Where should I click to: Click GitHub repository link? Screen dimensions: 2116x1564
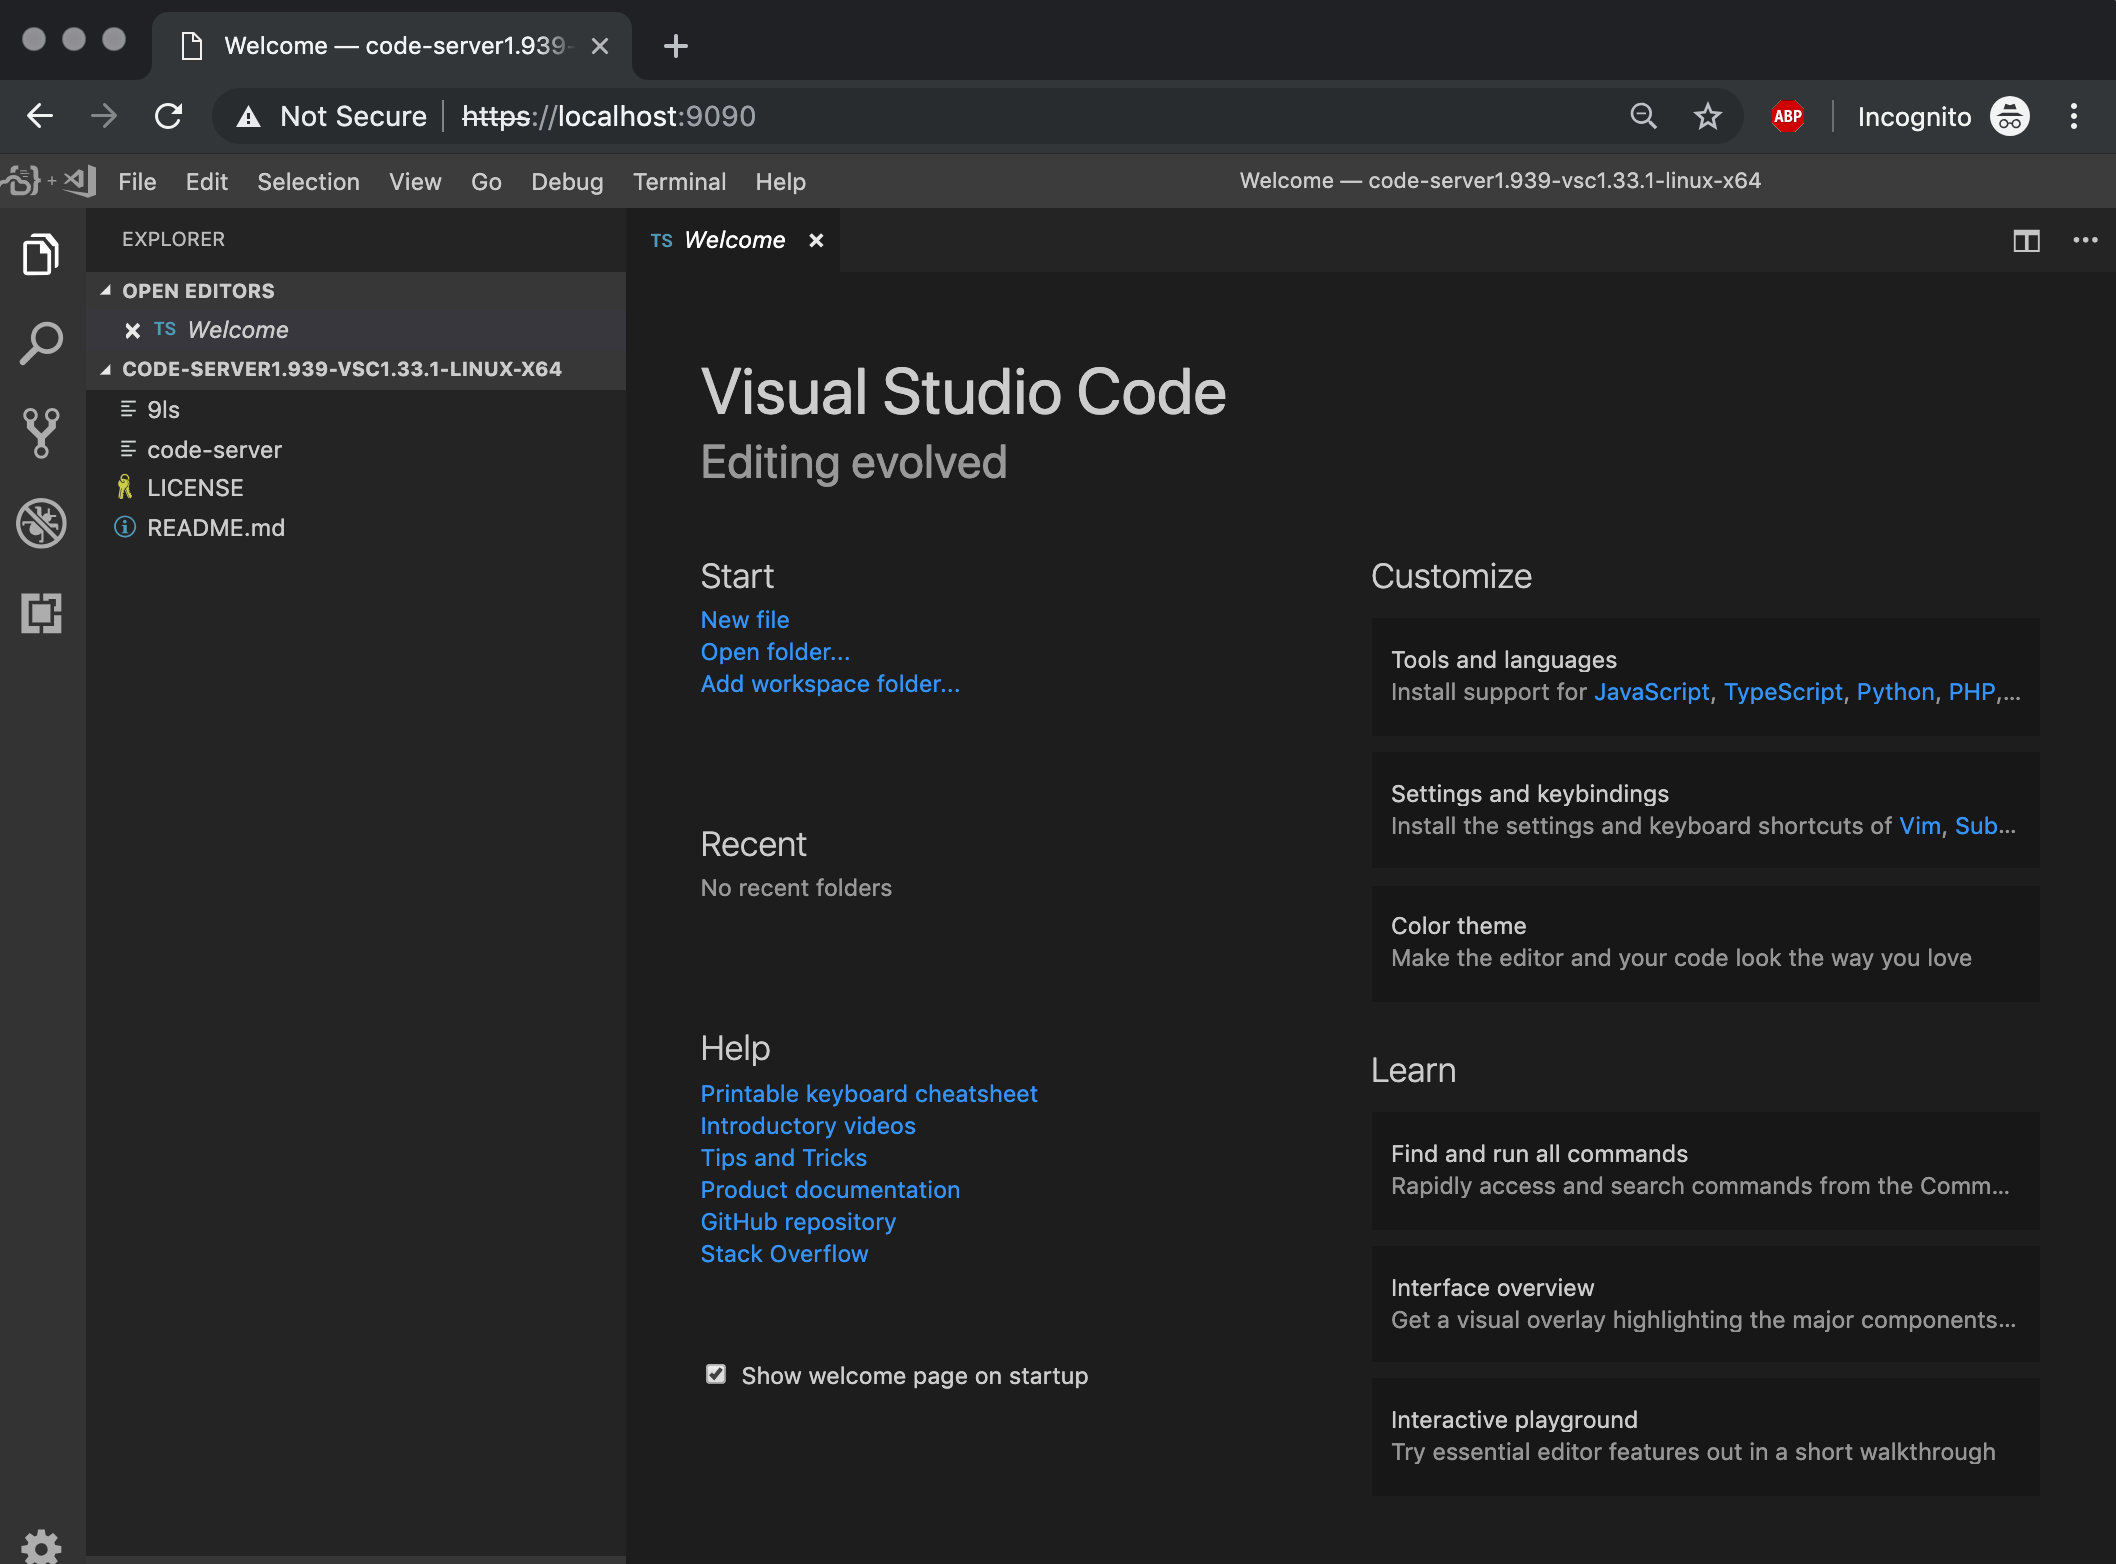pyautogui.click(x=798, y=1221)
